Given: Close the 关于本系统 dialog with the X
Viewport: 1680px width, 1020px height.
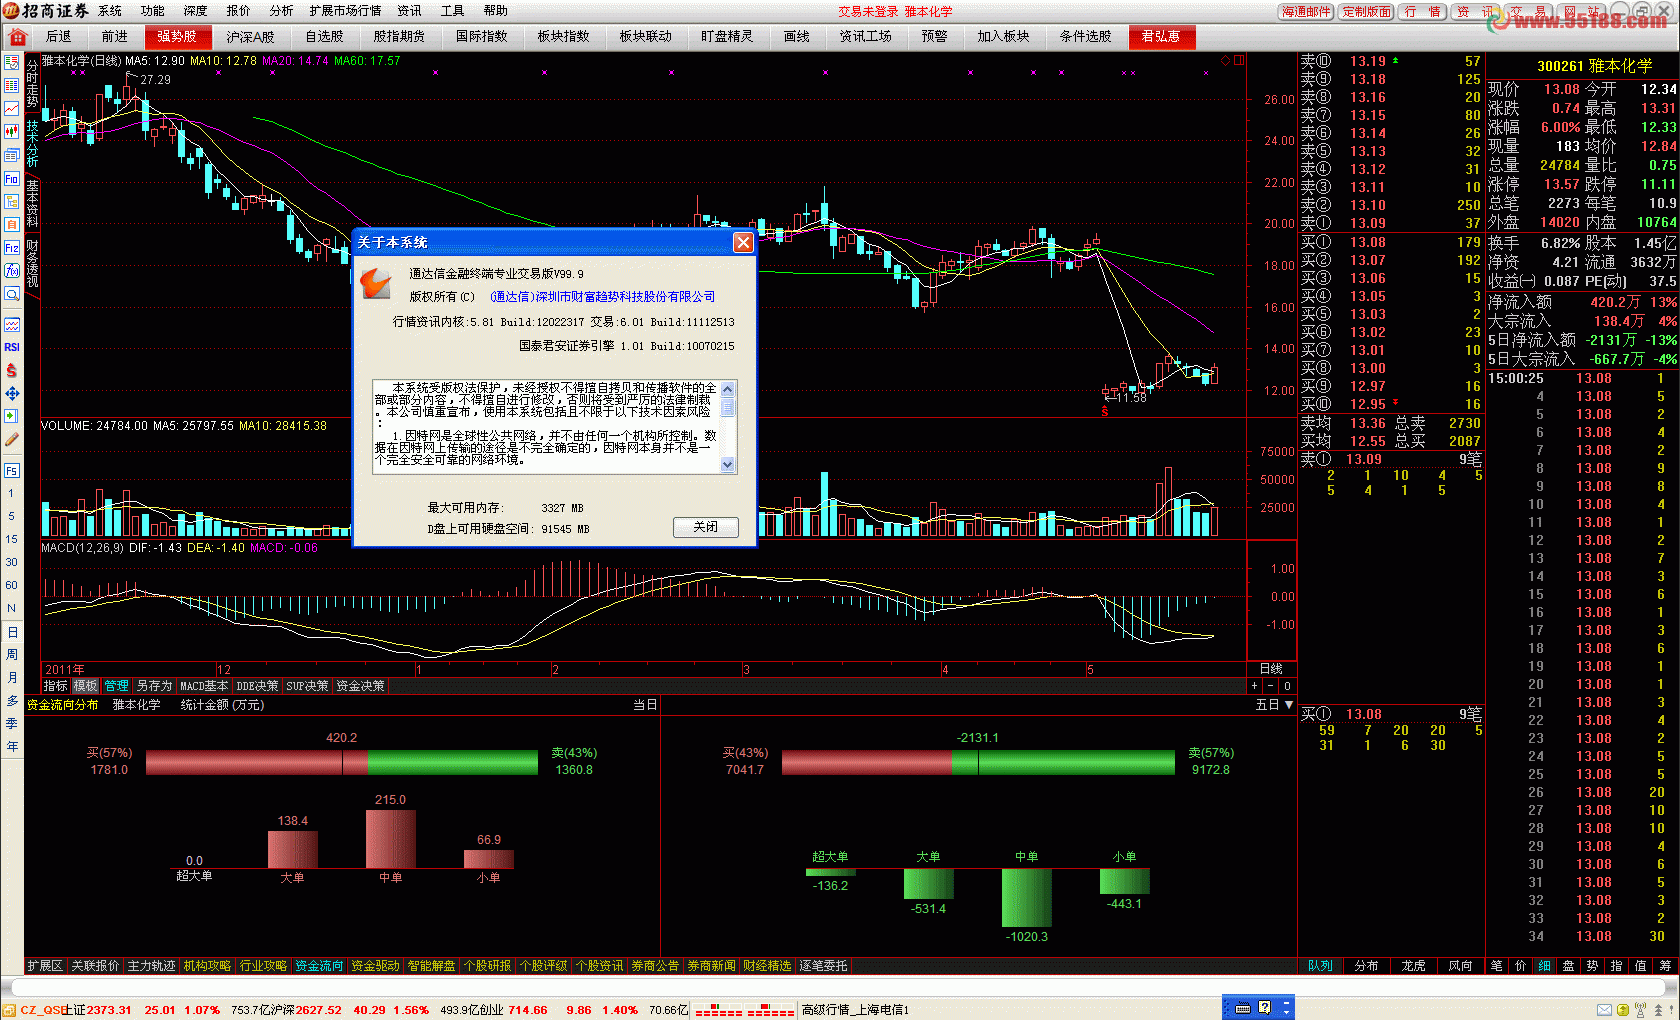Looking at the screenshot, I should pos(743,243).
